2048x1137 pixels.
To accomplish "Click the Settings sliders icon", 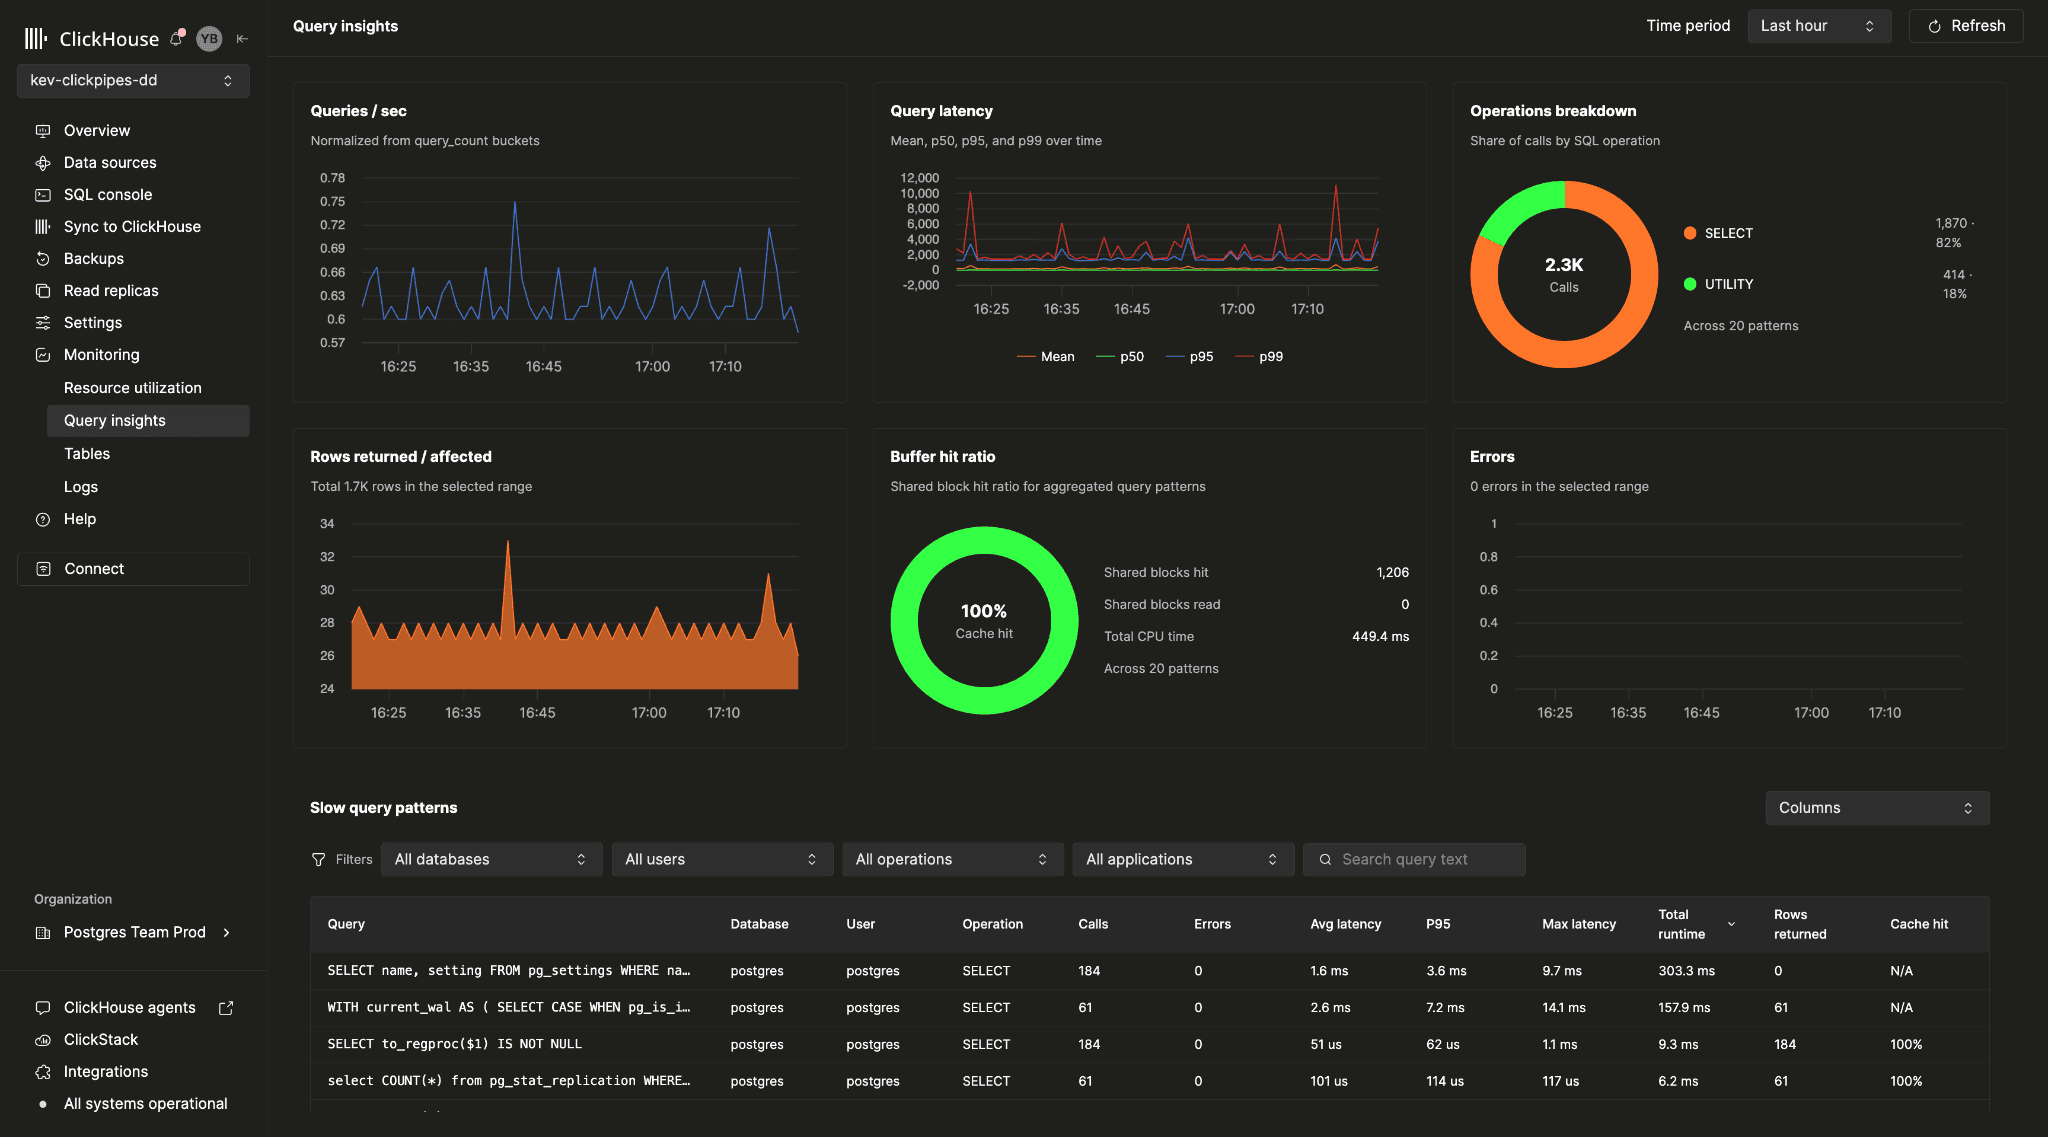I will (43, 323).
